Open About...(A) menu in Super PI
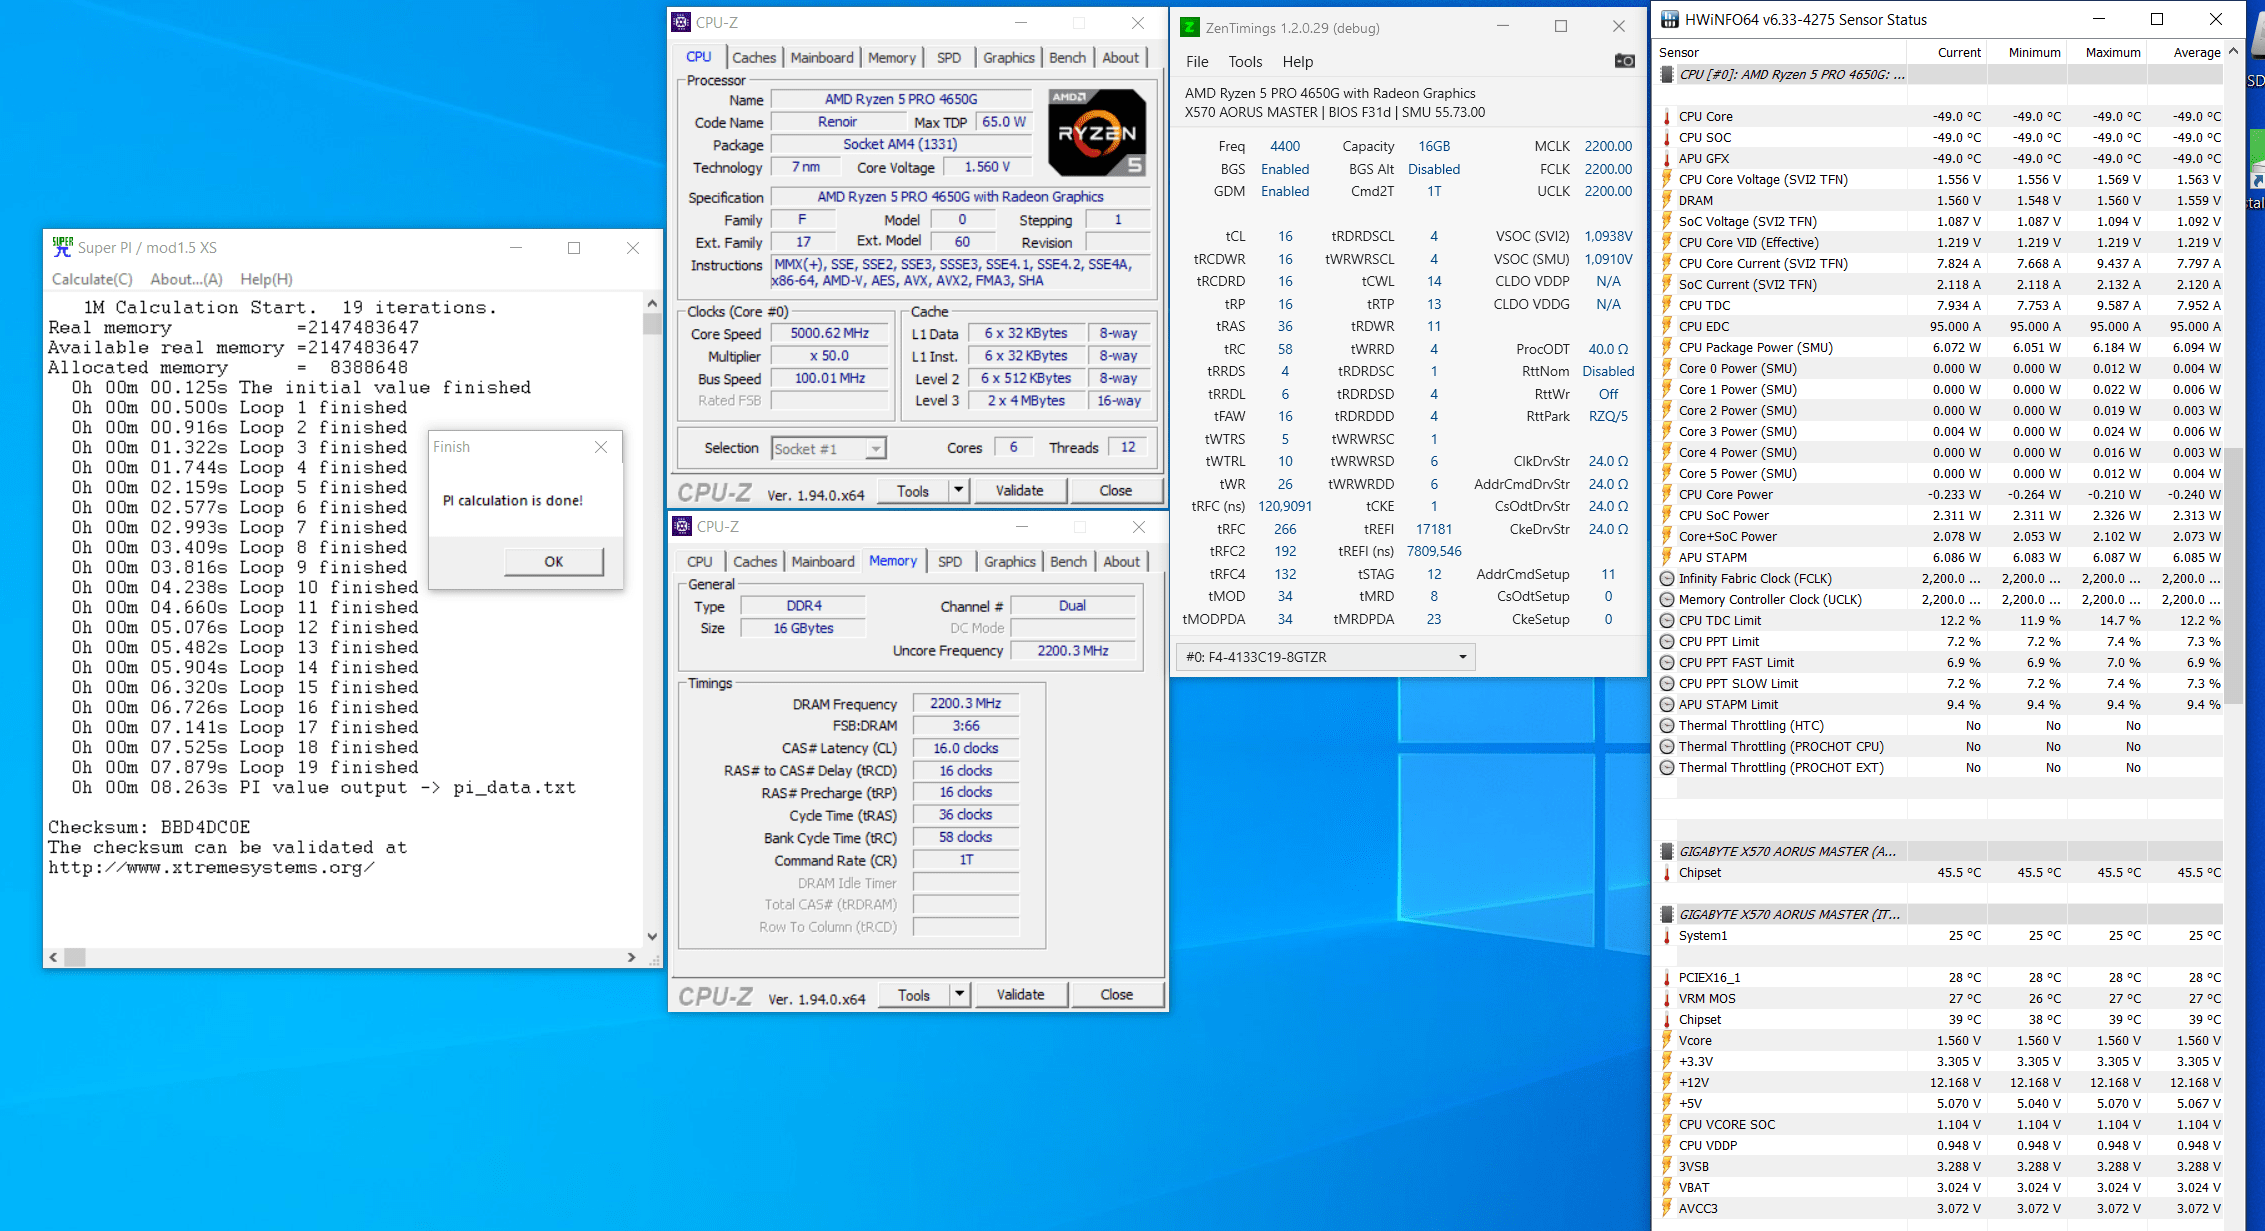Image resolution: width=2265 pixels, height=1231 pixels. coord(186,280)
